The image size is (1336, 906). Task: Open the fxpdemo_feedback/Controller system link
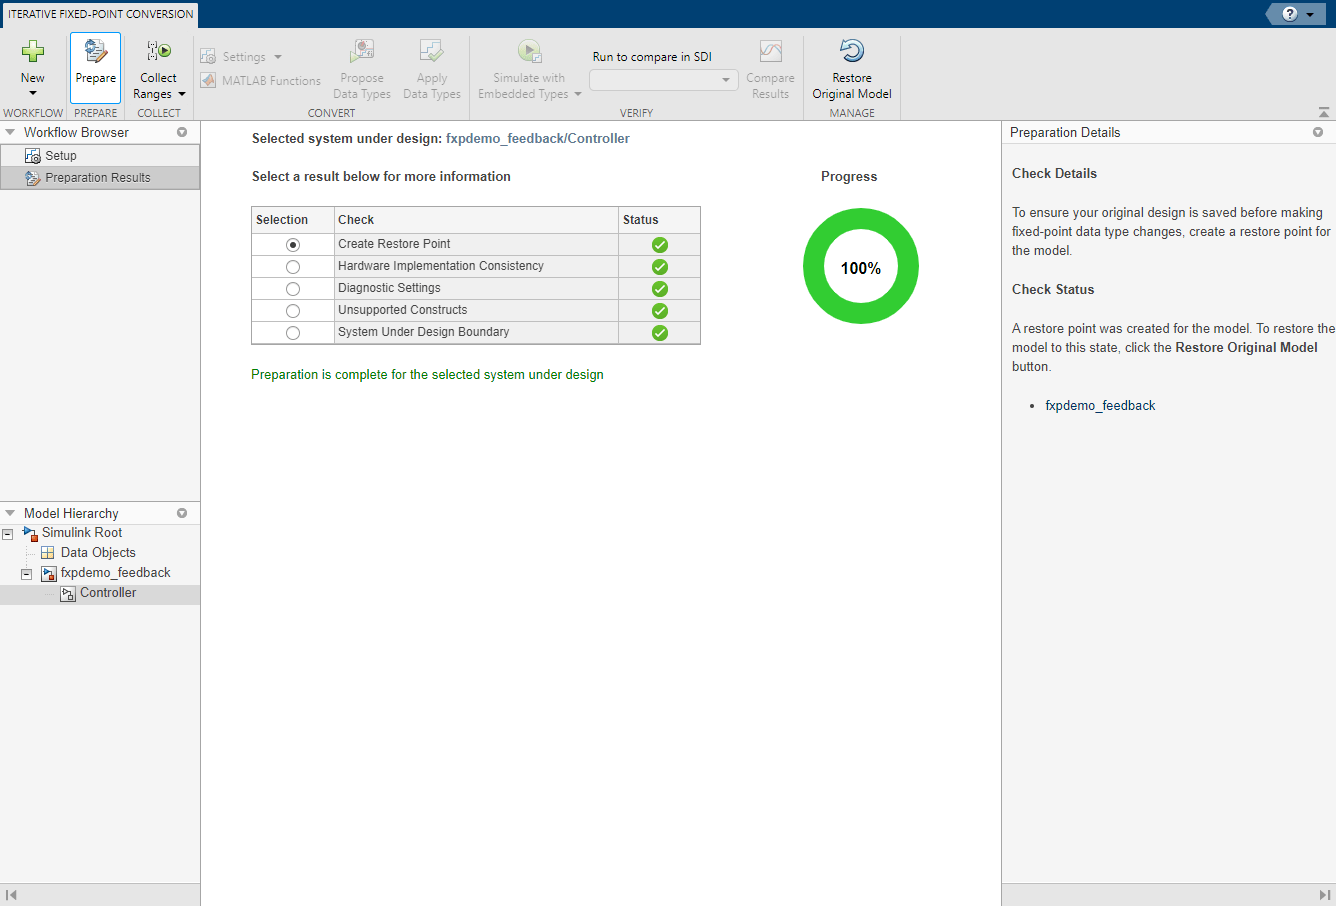(537, 139)
